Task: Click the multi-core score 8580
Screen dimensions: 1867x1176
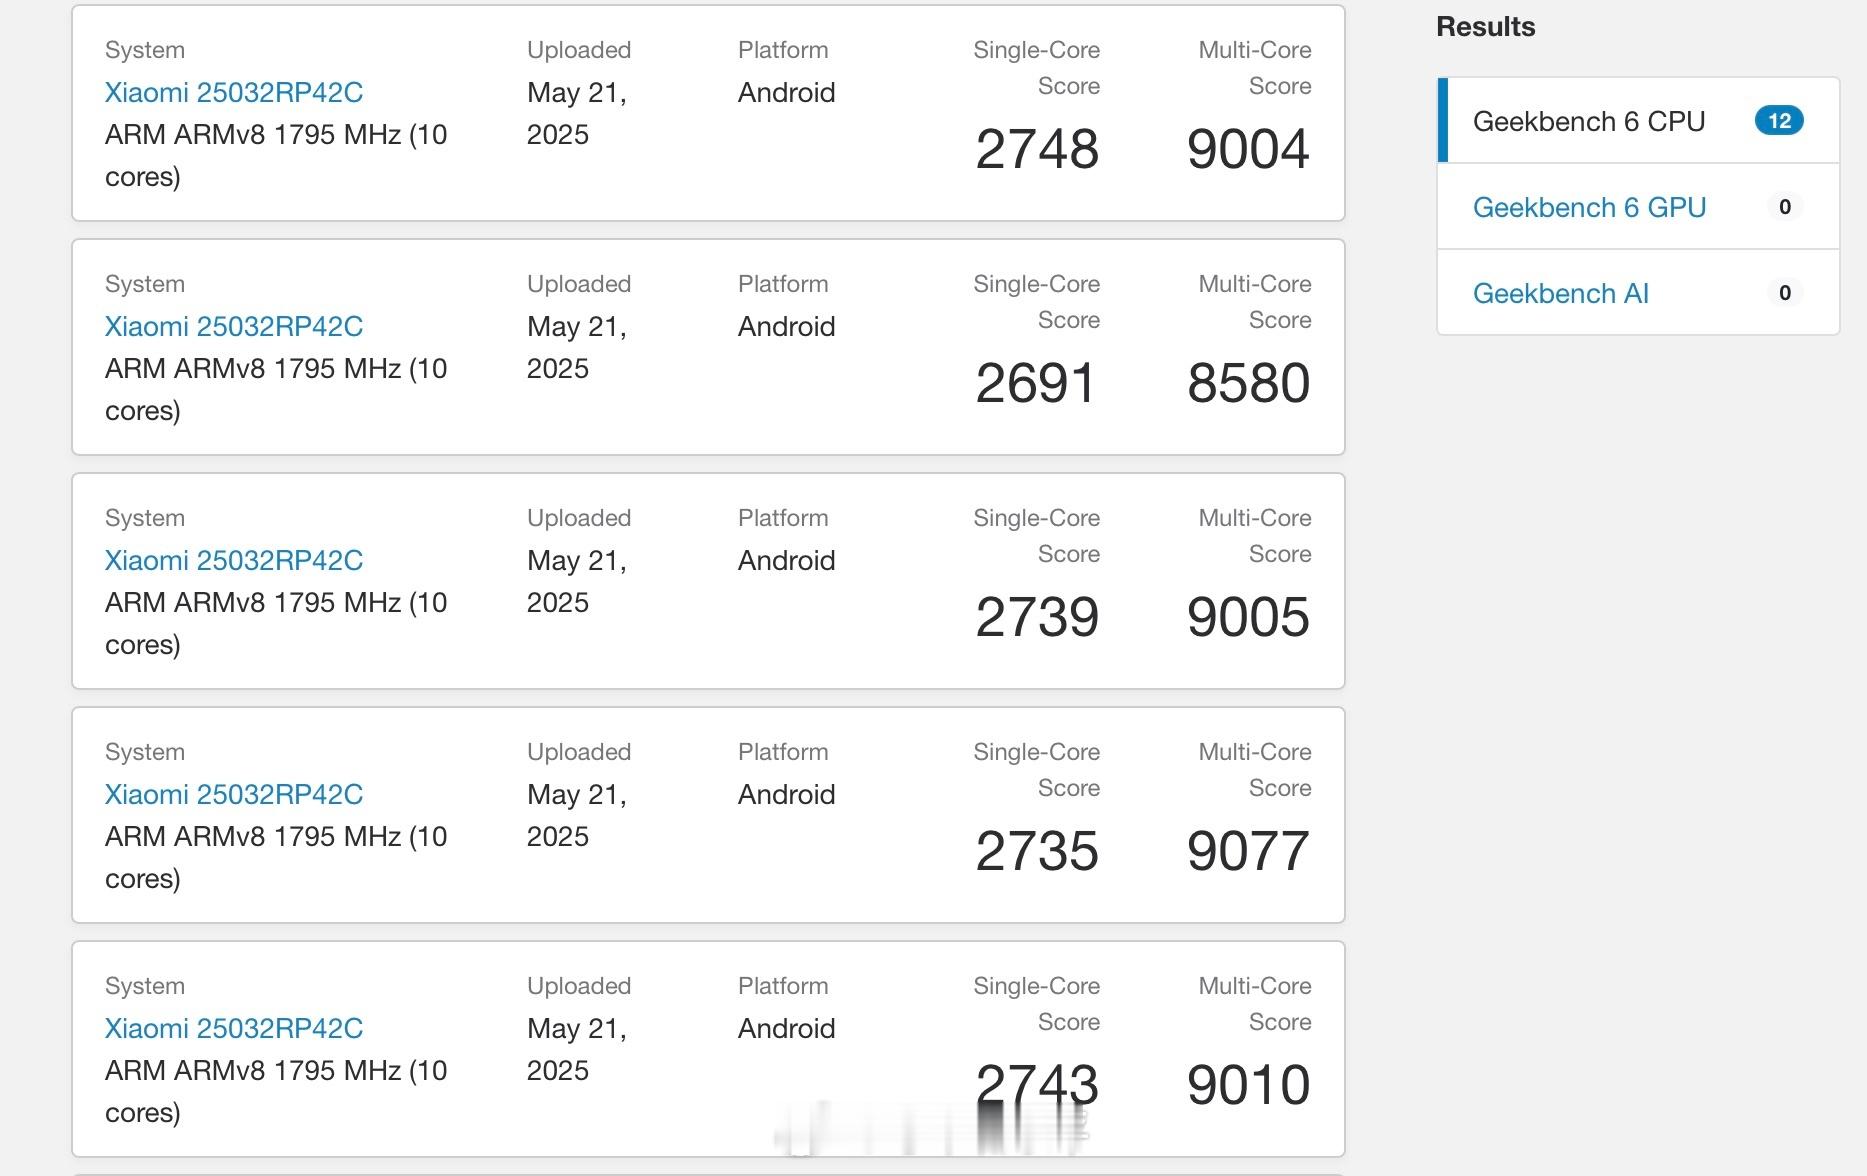Action: click(1248, 383)
